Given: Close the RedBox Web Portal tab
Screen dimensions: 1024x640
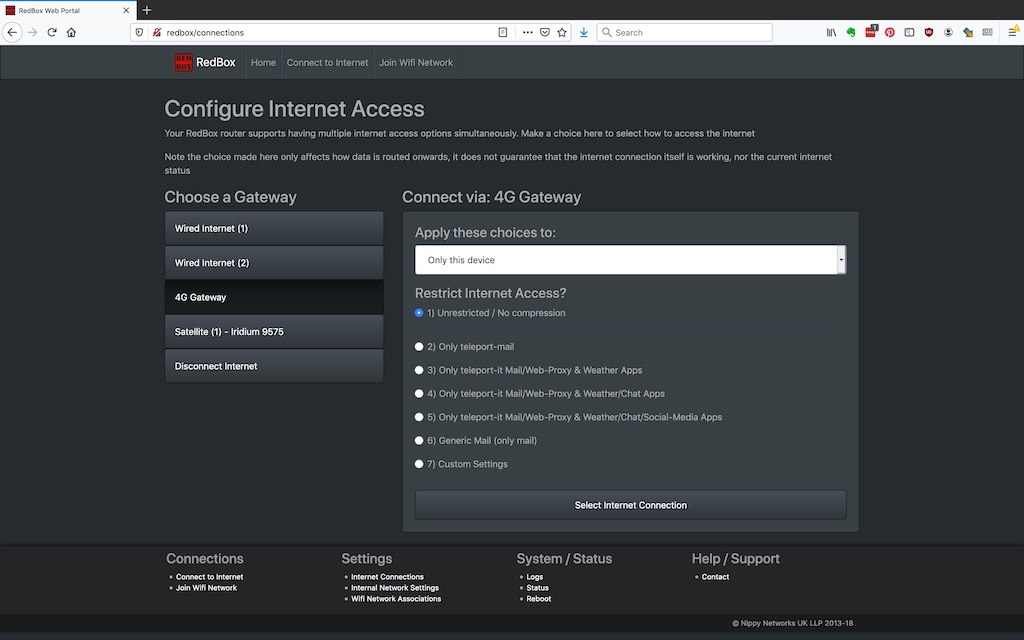Looking at the screenshot, I should click(126, 10).
